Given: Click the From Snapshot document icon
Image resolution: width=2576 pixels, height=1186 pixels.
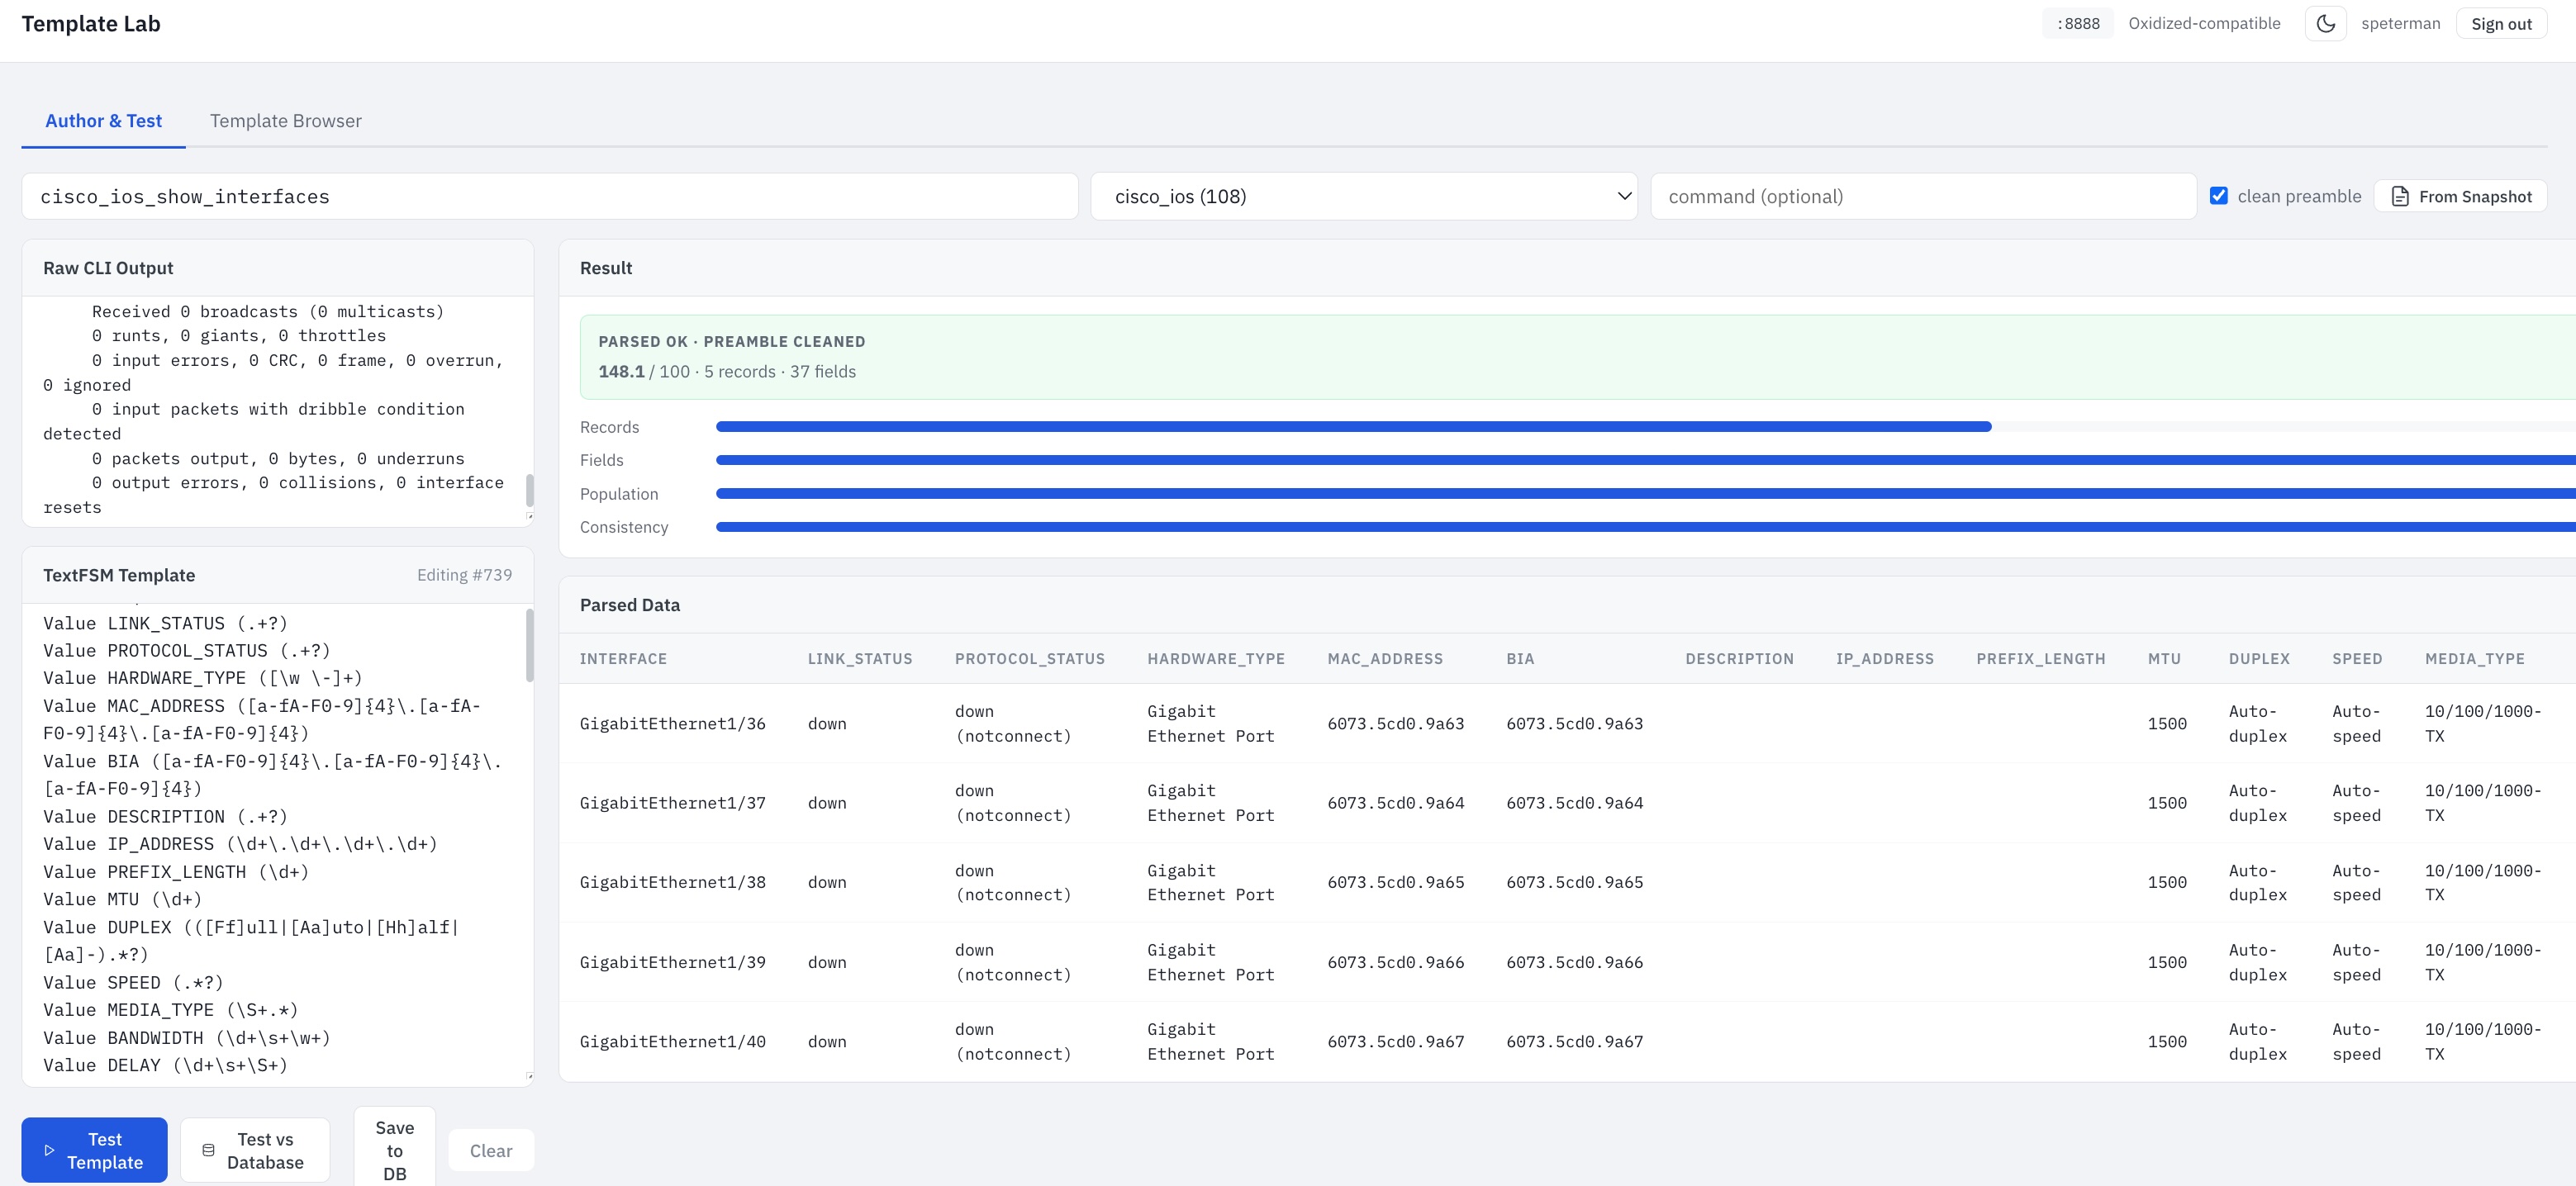Looking at the screenshot, I should [x=2400, y=197].
